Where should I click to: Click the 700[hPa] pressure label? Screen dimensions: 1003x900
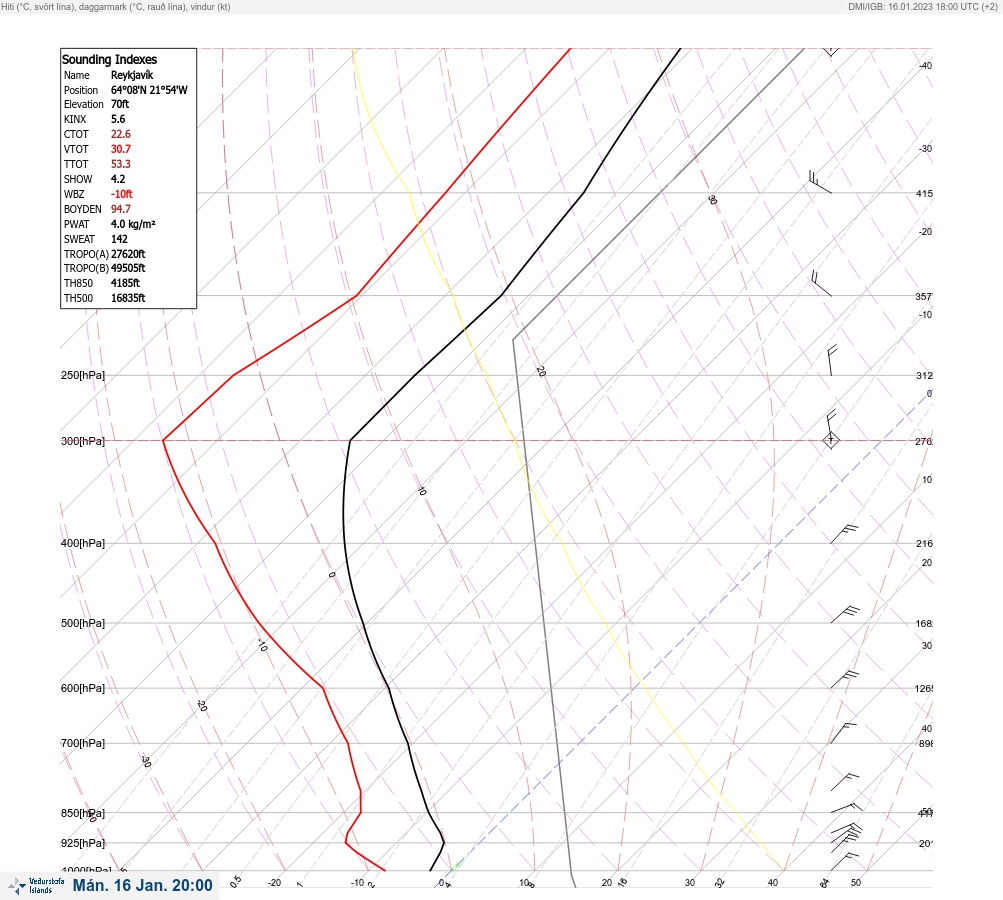83,743
